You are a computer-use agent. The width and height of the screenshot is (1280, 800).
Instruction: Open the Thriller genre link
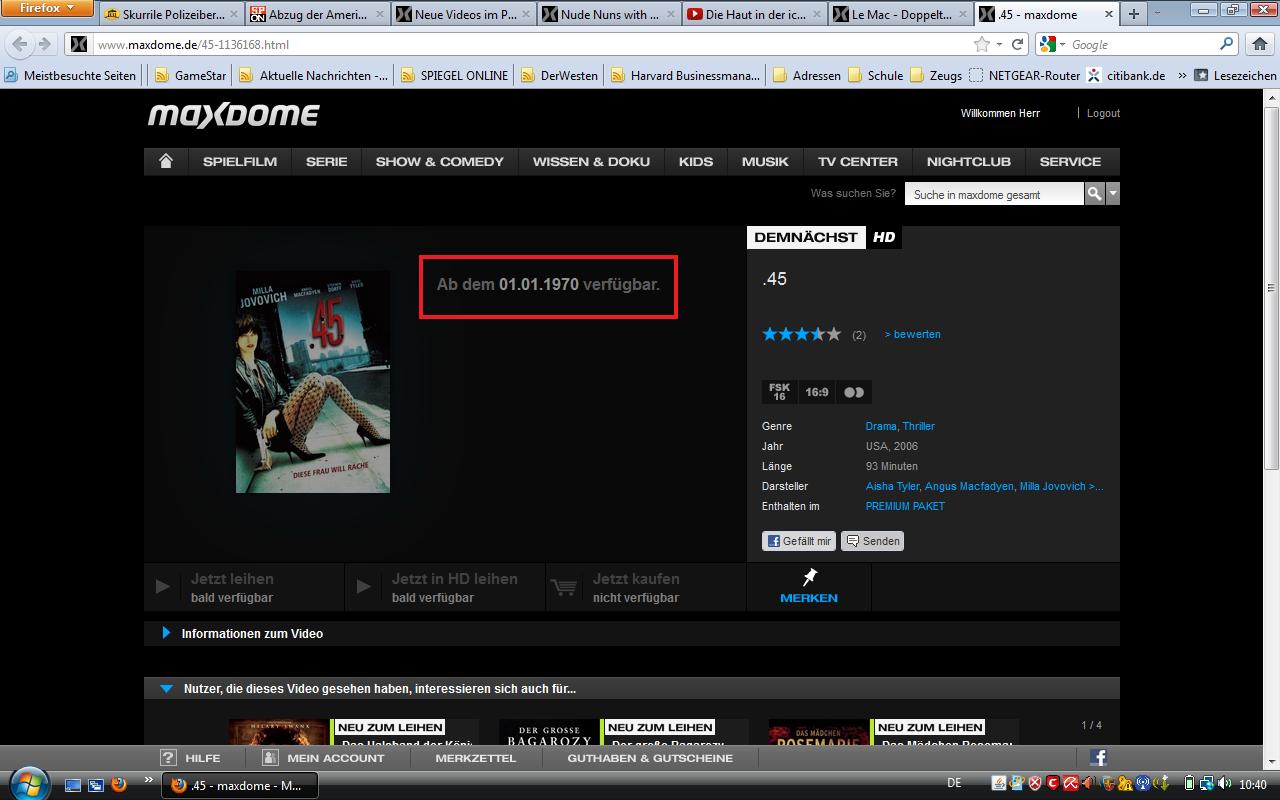(x=918, y=426)
